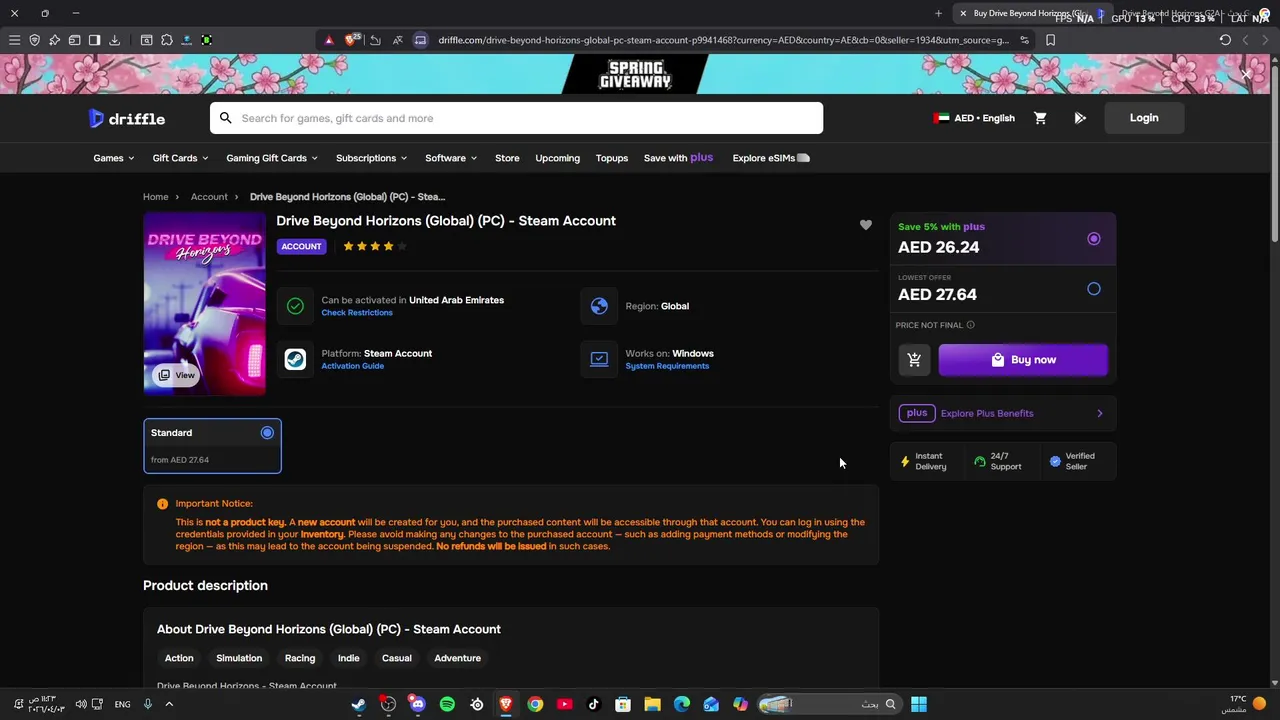Expand the Games menu dropdown

coord(114,158)
